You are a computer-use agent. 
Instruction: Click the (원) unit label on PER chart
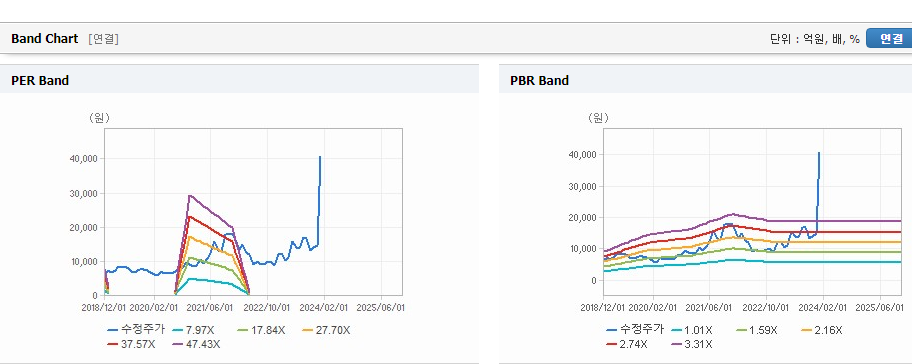point(99,118)
